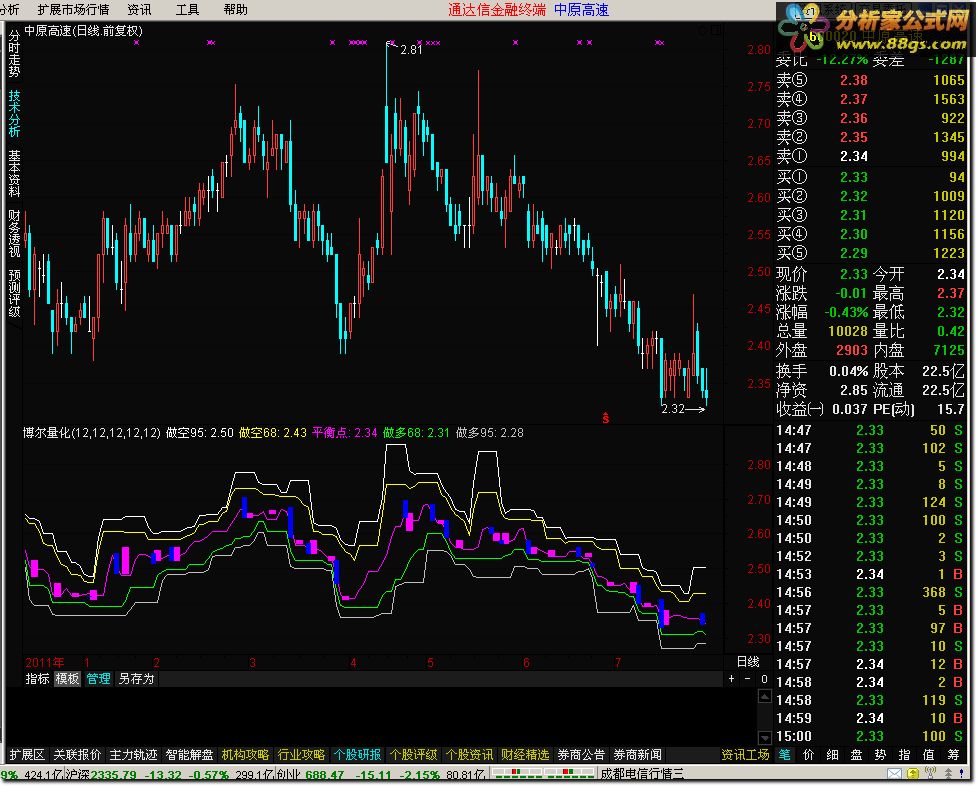The height and width of the screenshot is (786, 978).
Task: Select 技术分析 in the left sidebar
Action: tap(14, 114)
